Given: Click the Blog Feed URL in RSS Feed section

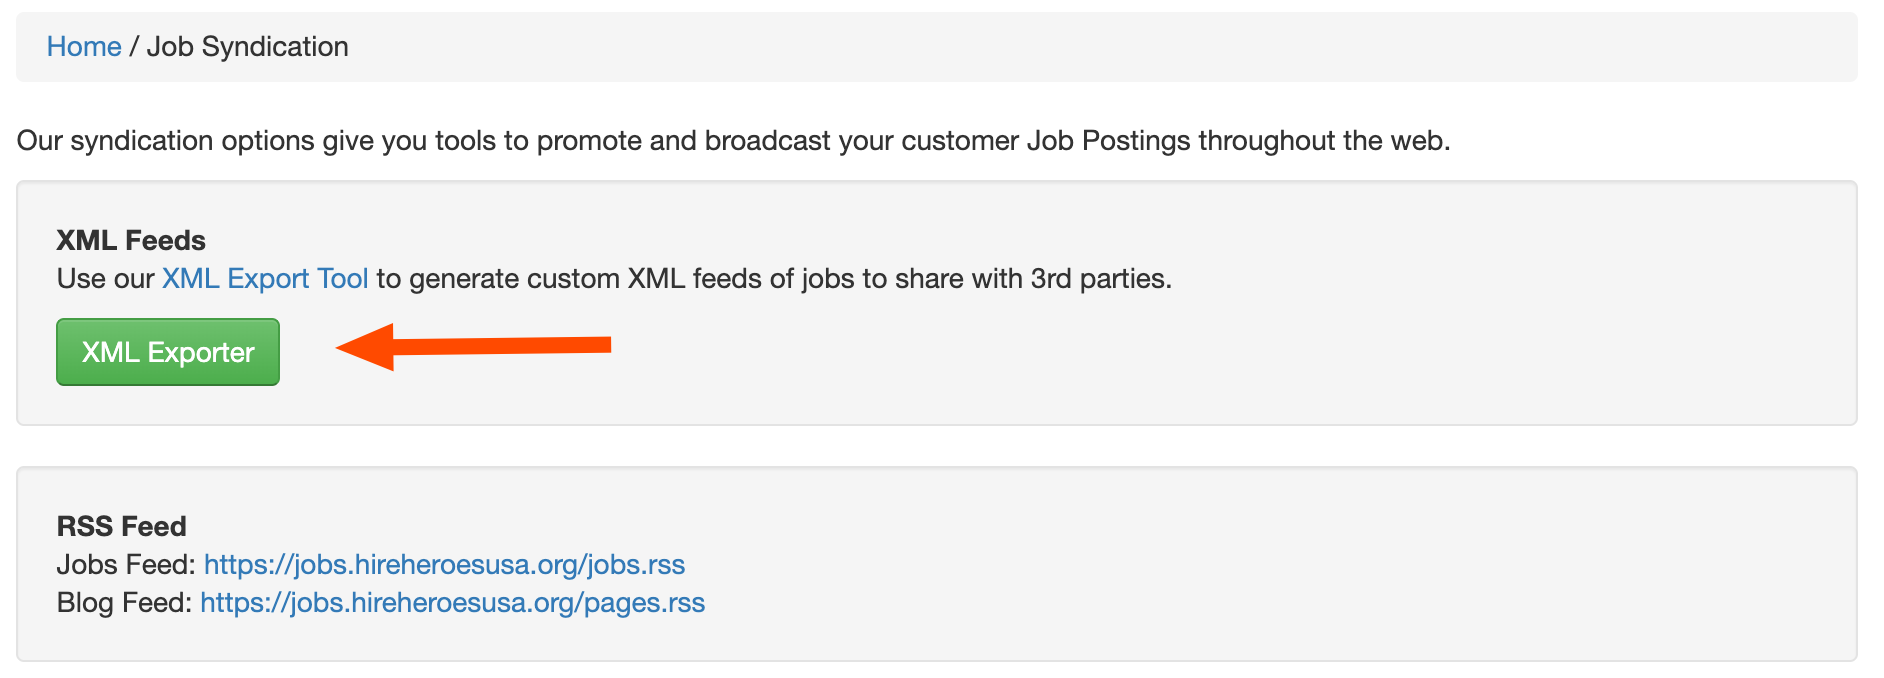Looking at the screenshot, I should (x=452, y=602).
